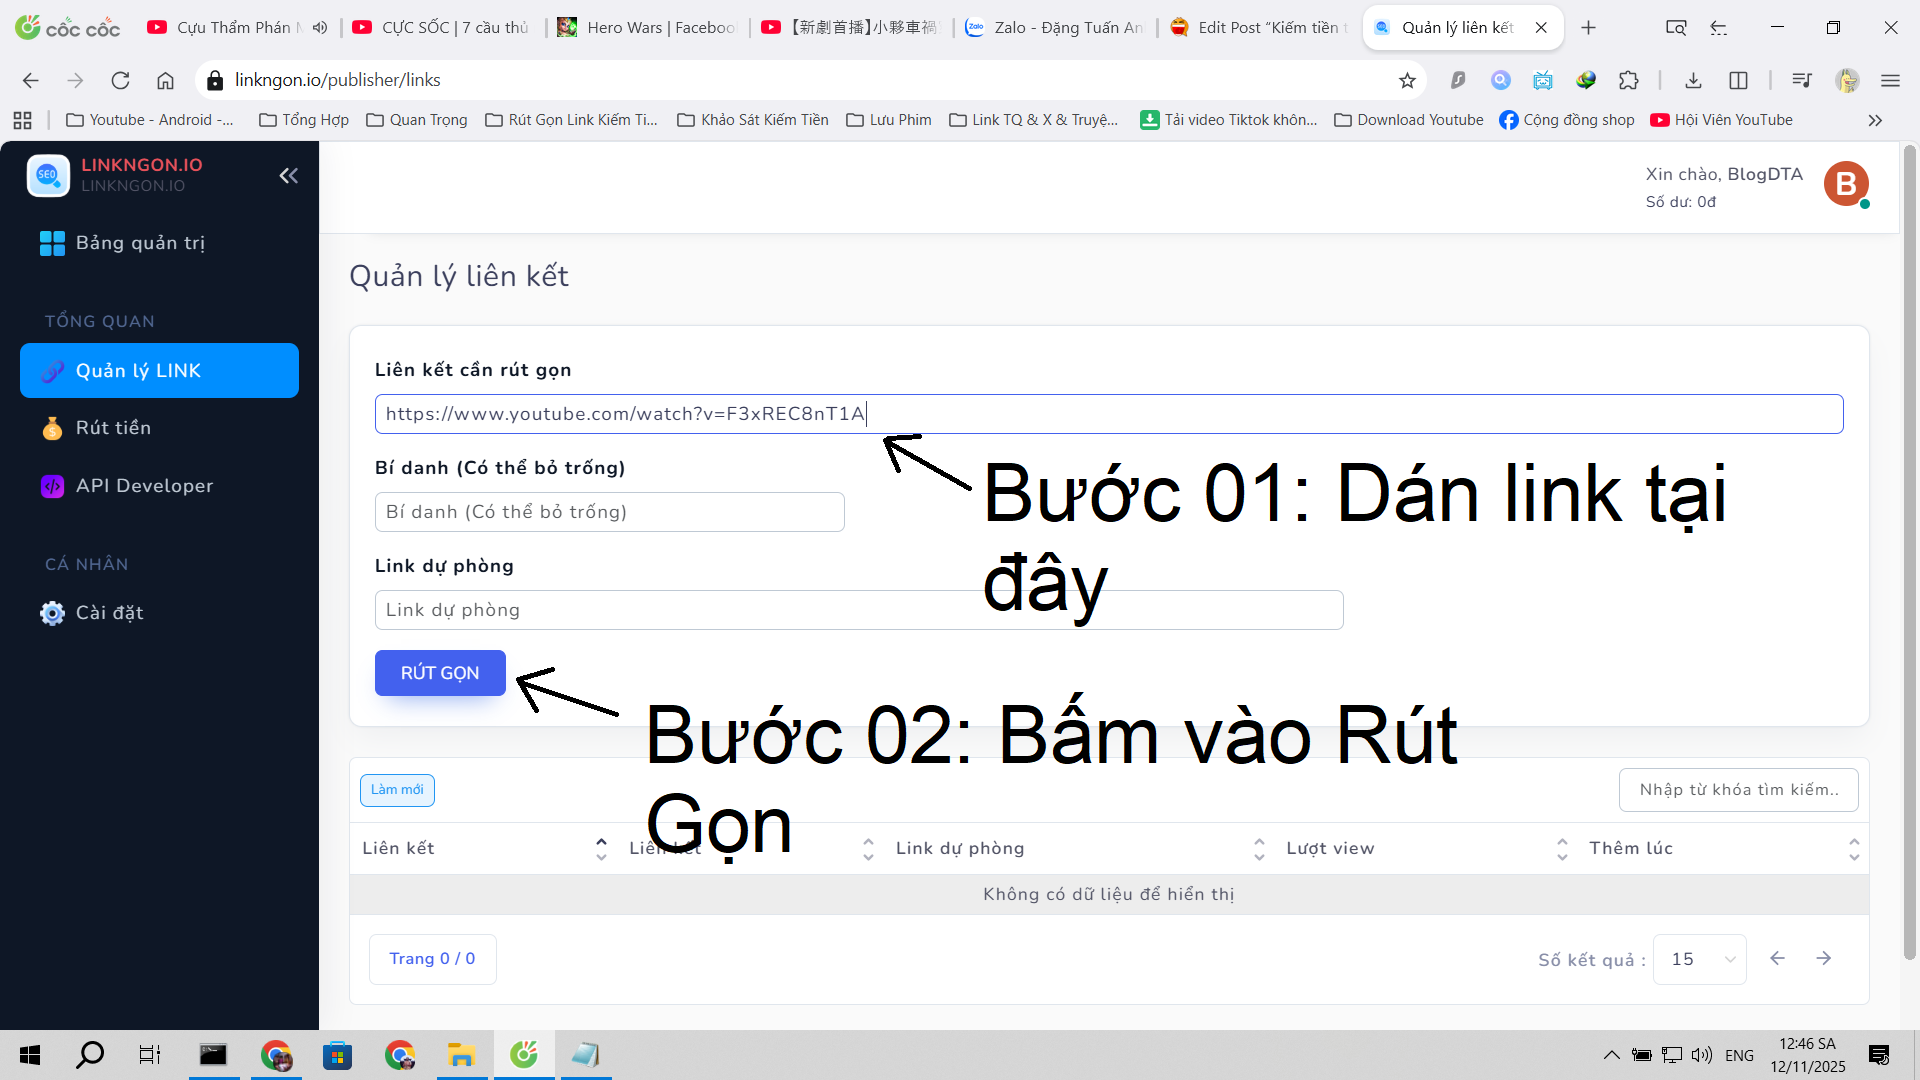Expand hidden bookmarks overflow chevron
1920x1080 pixels.
[1875, 120]
